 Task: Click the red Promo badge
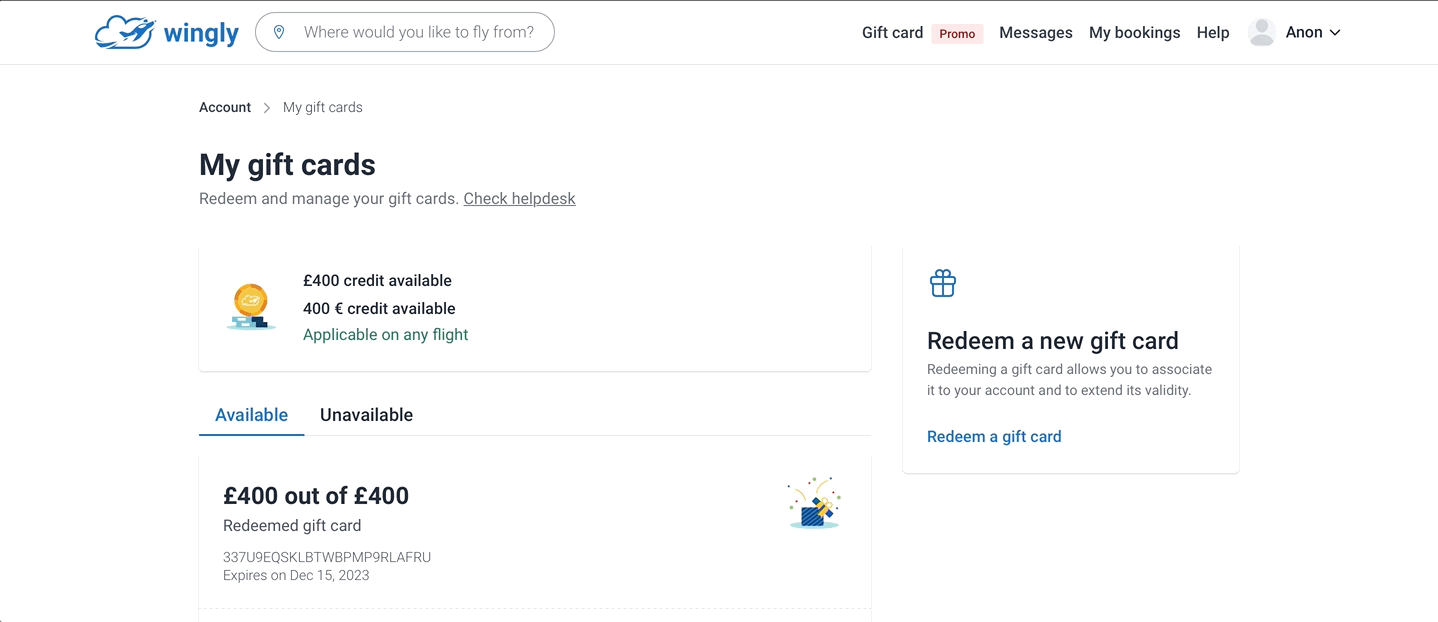[x=957, y=33]
